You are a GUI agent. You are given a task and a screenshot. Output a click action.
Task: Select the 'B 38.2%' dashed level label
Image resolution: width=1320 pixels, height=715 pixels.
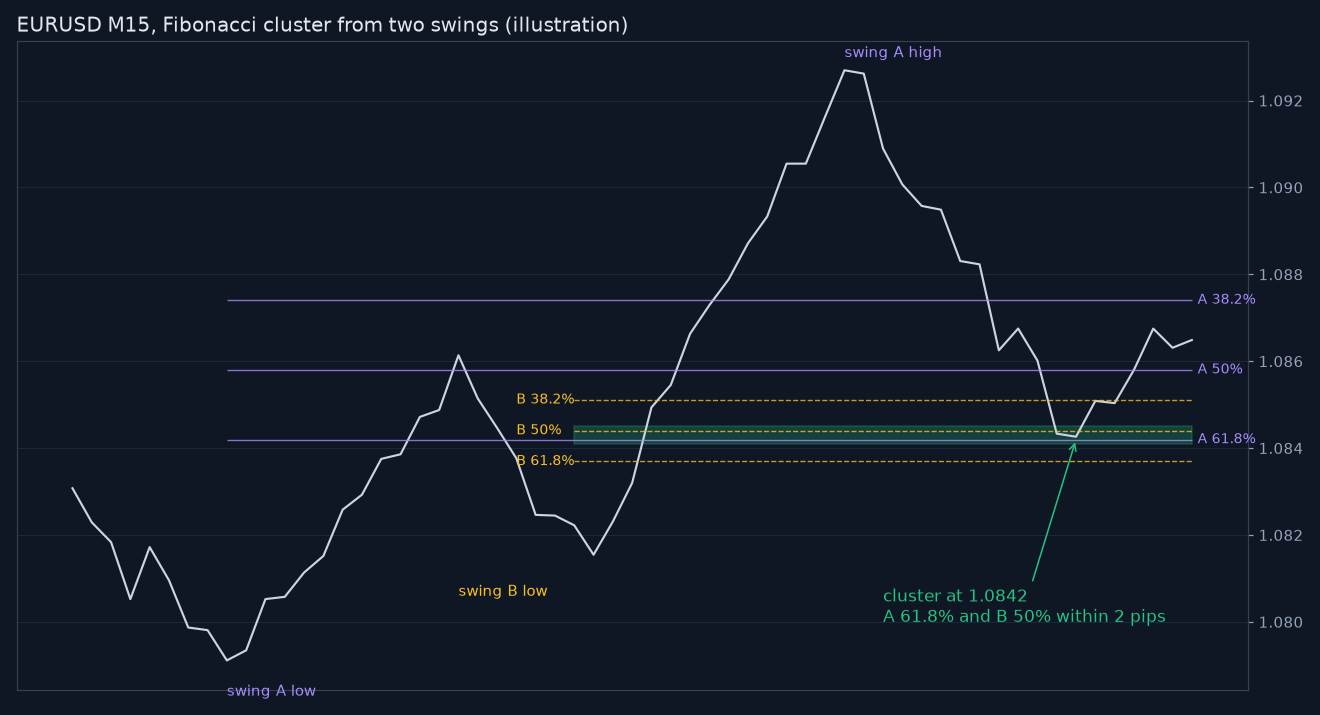point(545,399)
